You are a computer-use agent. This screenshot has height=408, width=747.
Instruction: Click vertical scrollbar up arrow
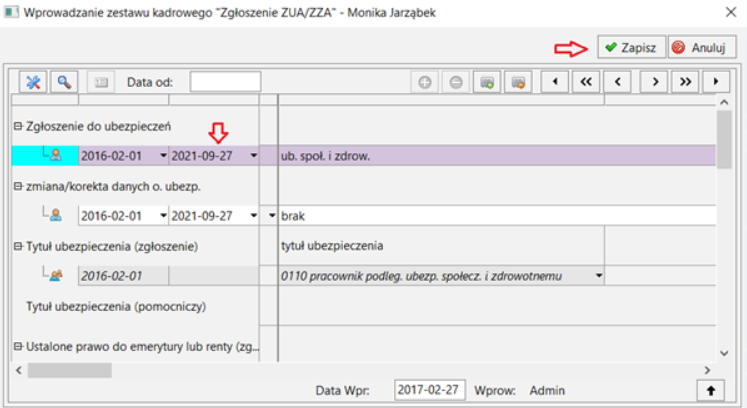coord(724,102)
